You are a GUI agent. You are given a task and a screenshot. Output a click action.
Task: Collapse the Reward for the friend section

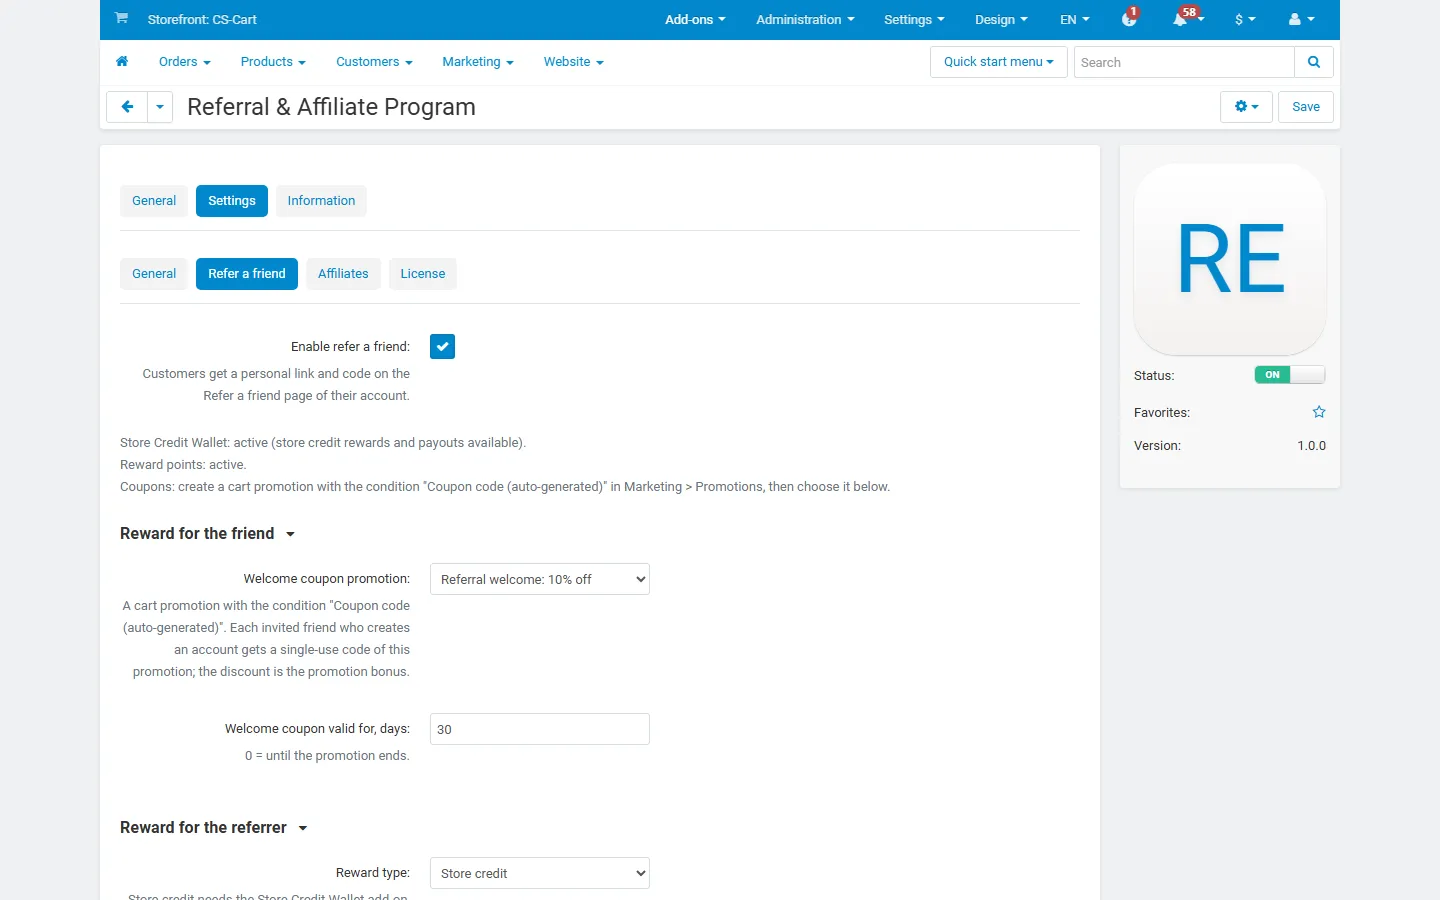(207, 534)
